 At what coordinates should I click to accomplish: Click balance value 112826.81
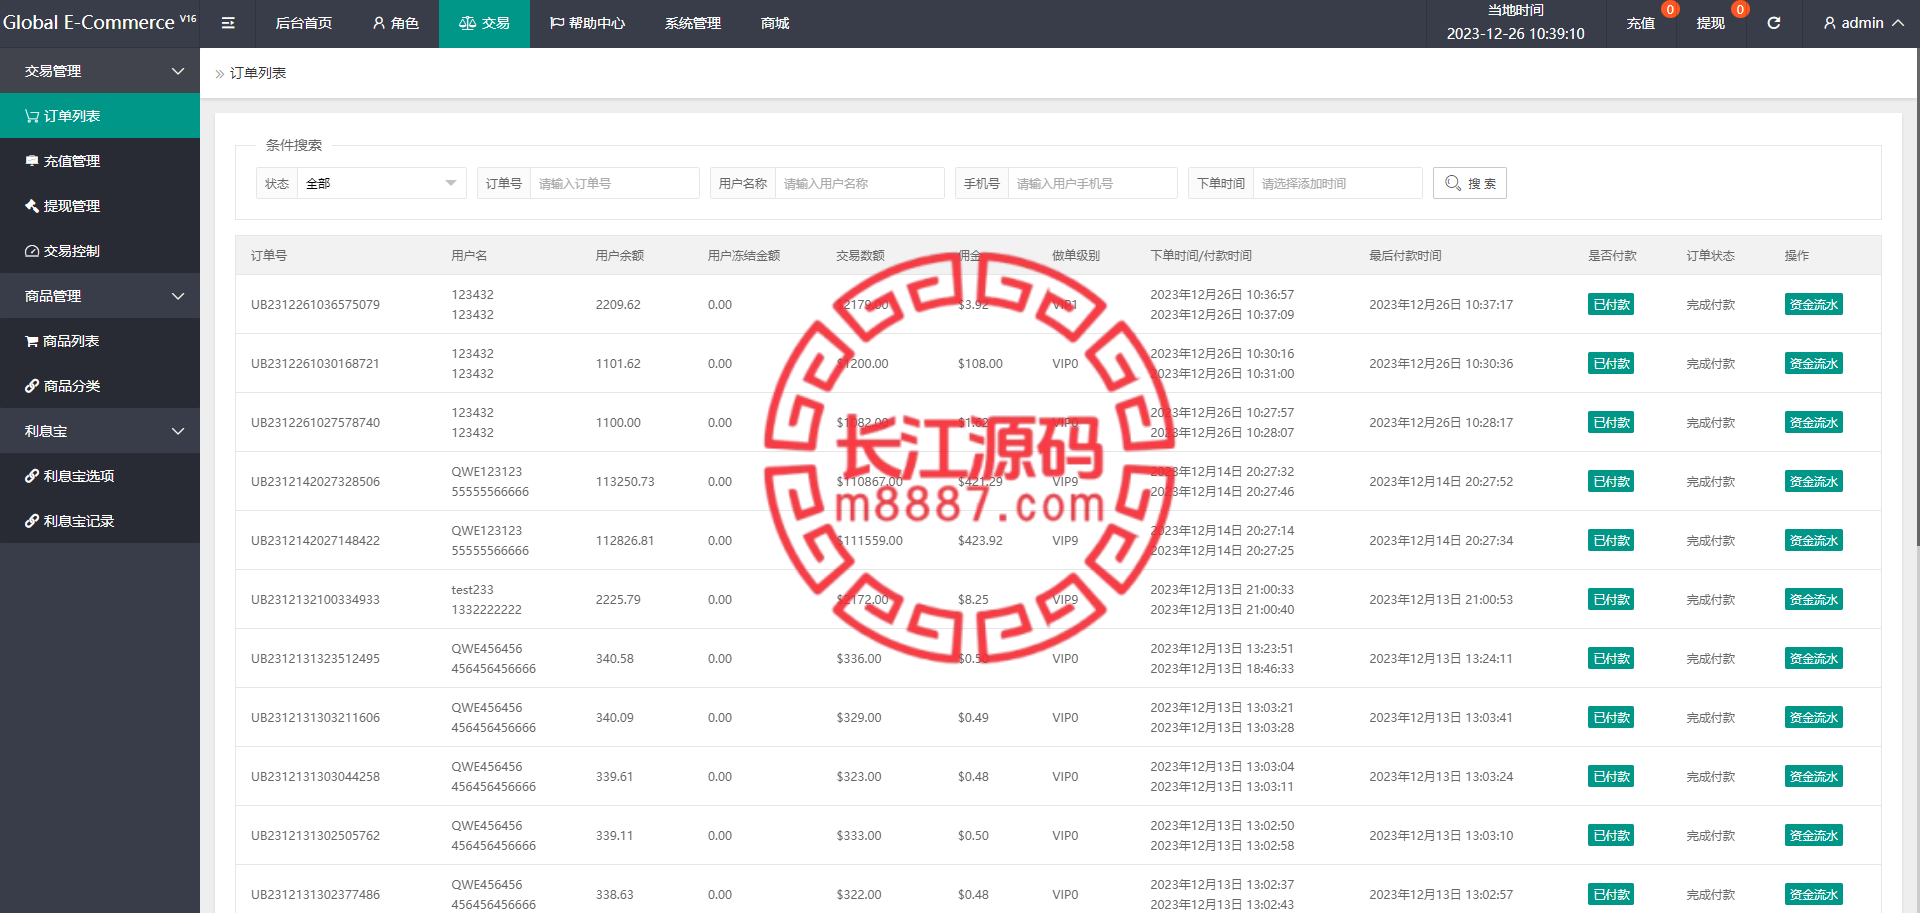click(625, 540)
